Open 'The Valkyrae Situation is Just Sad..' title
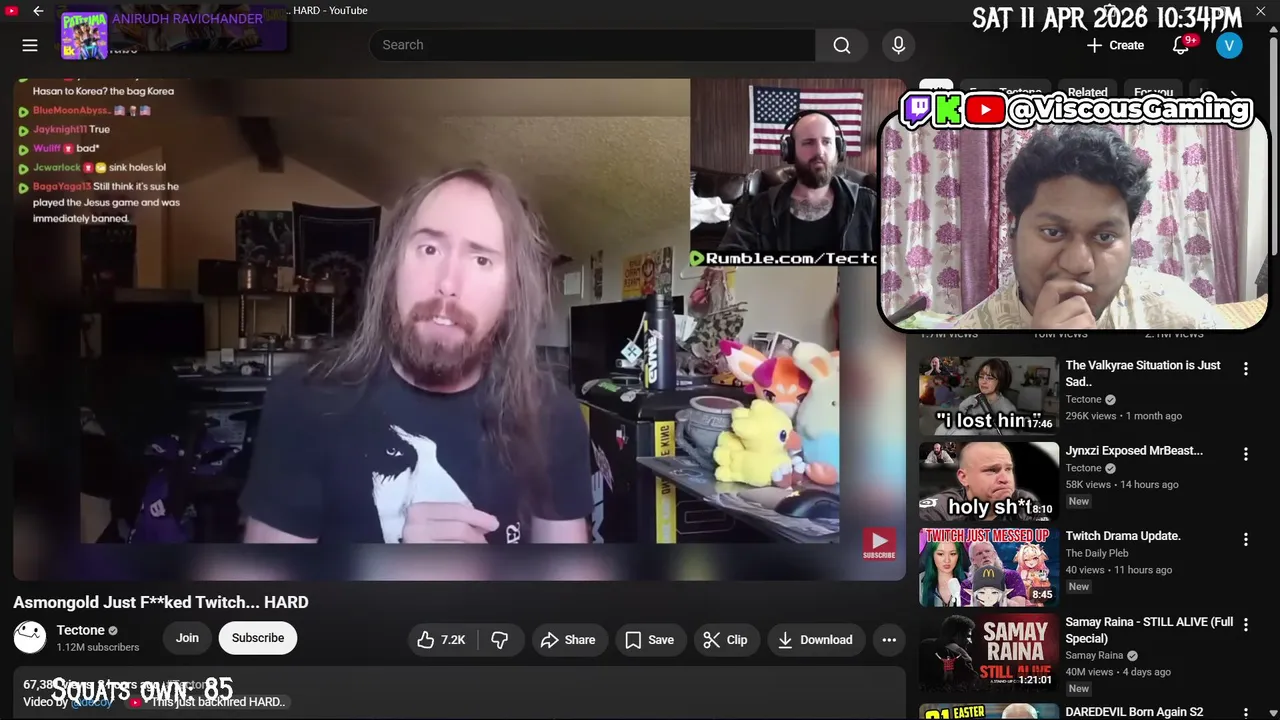 click(x=1143, y=373)
